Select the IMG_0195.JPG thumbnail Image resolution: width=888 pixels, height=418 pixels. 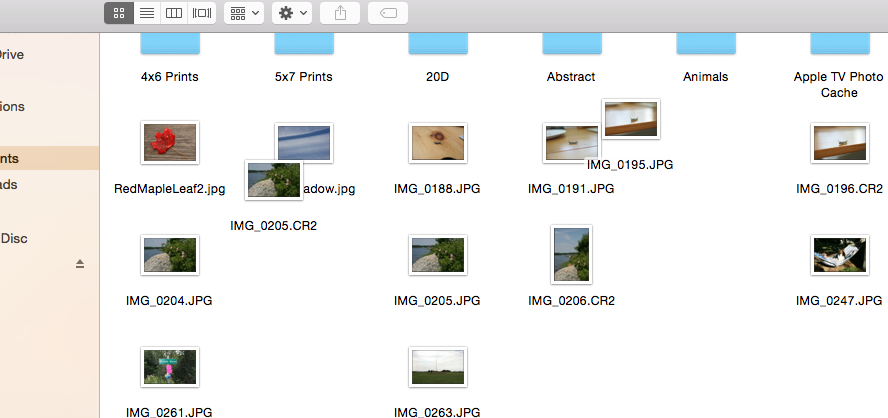pos(631,119)
